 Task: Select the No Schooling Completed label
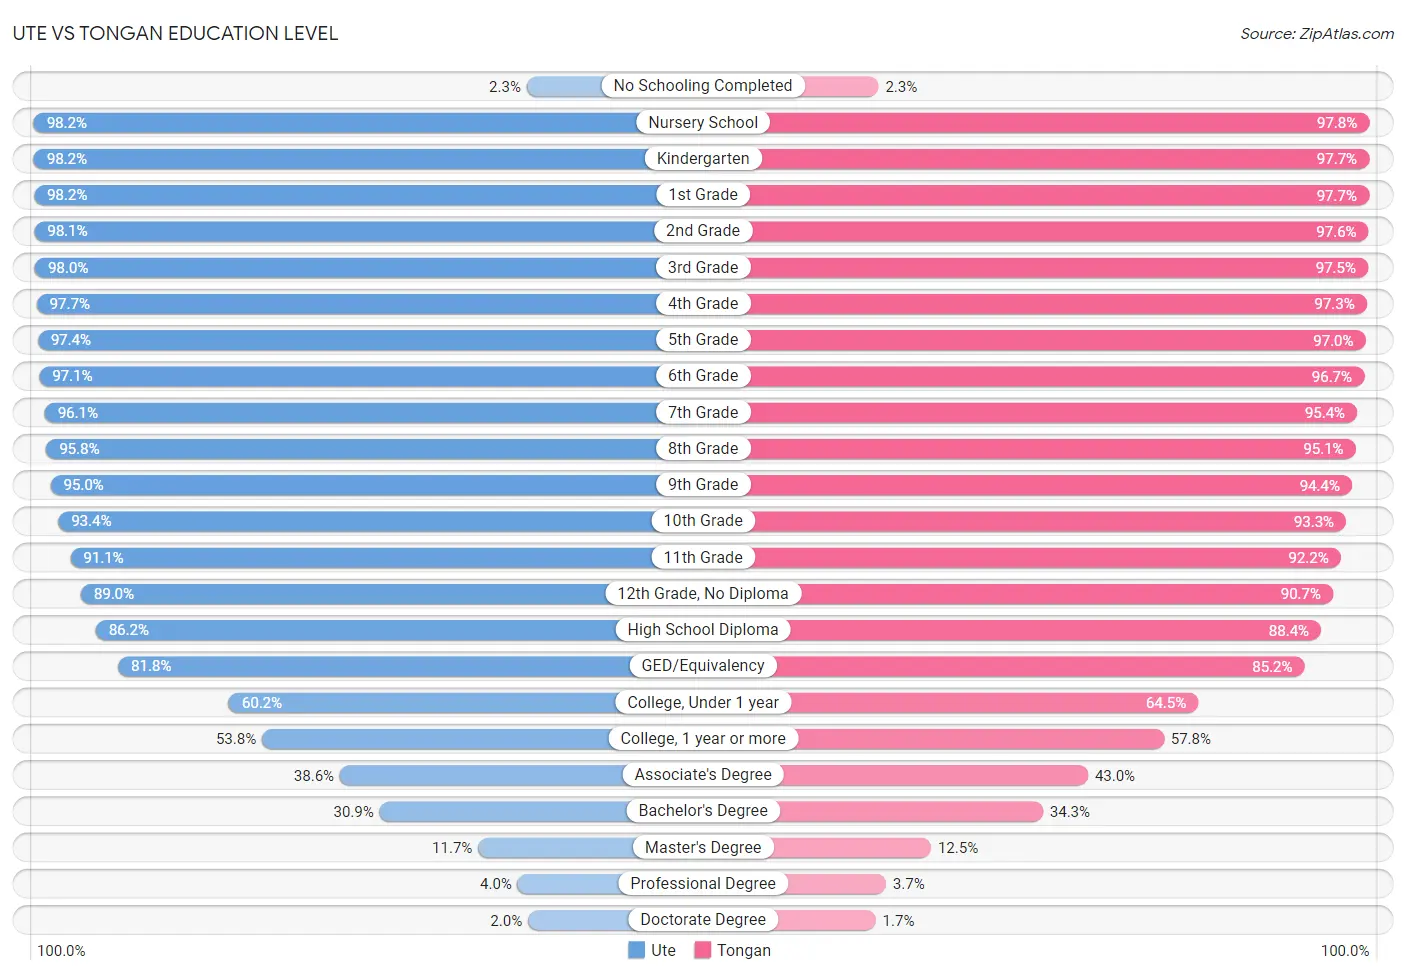703,86
